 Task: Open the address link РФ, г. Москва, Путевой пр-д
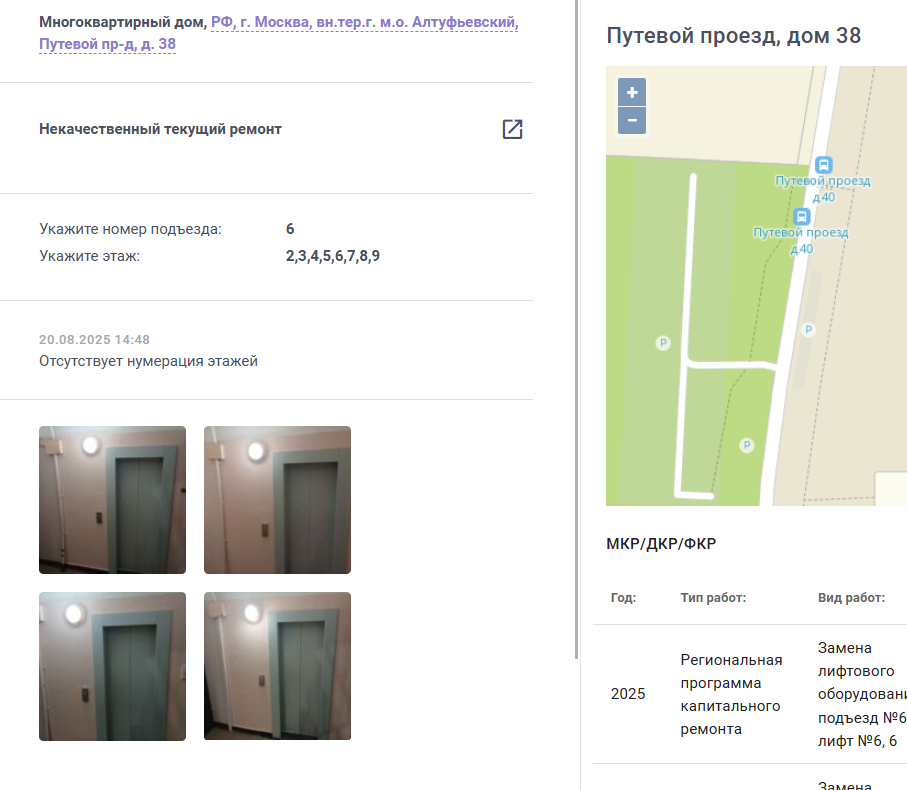[279, 33]
